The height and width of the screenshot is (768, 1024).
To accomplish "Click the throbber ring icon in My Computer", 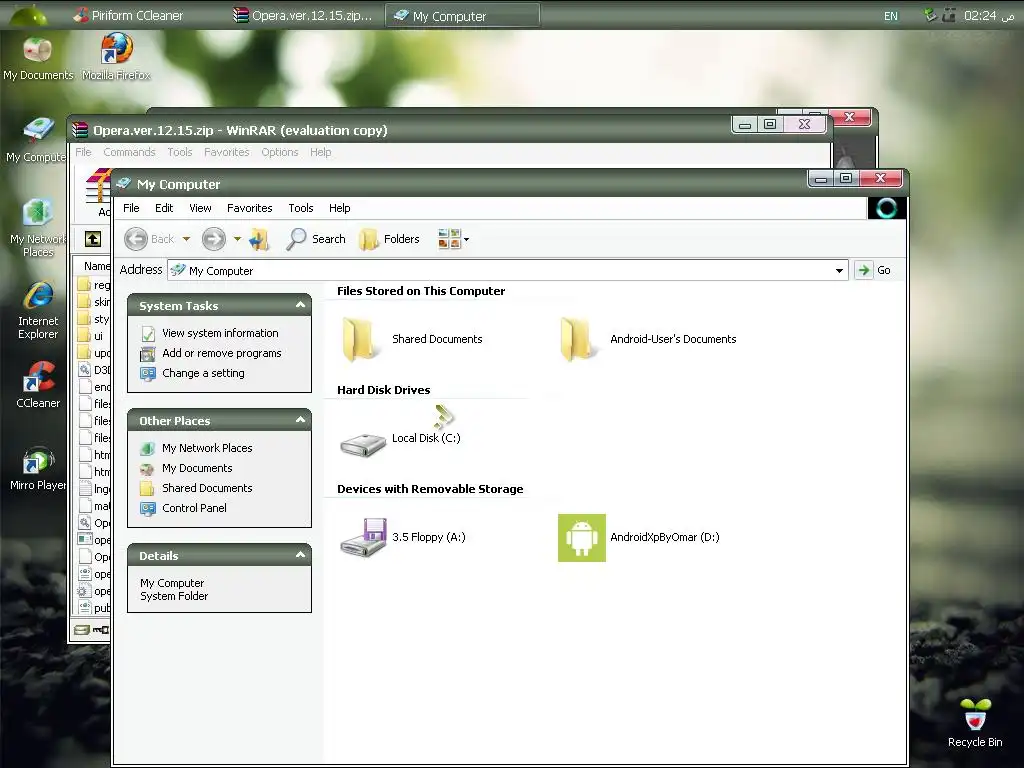I will click(886, 208).
